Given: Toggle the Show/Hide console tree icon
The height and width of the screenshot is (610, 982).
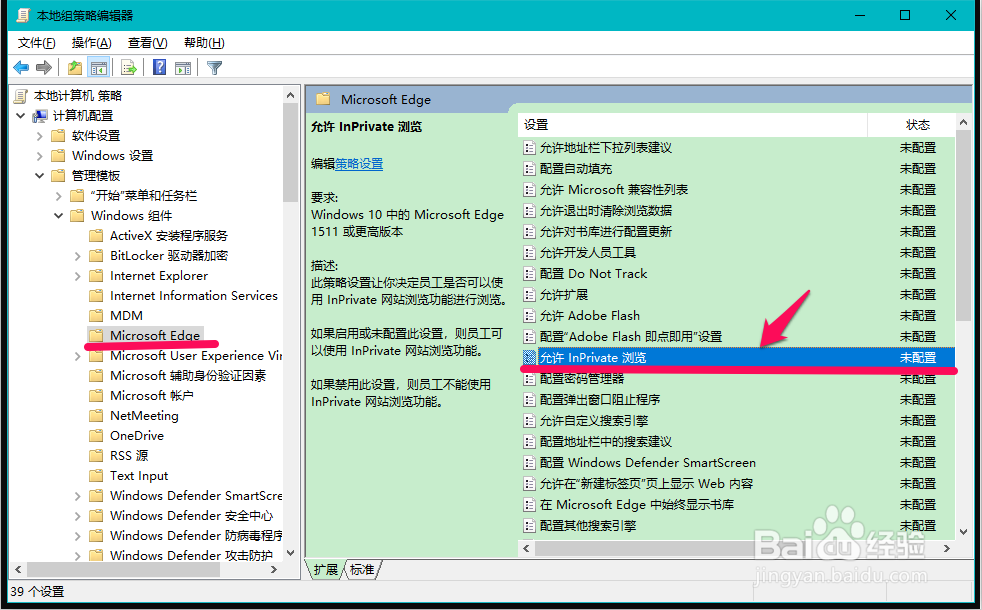Looking at the screenshot, I should coord(98,67).
